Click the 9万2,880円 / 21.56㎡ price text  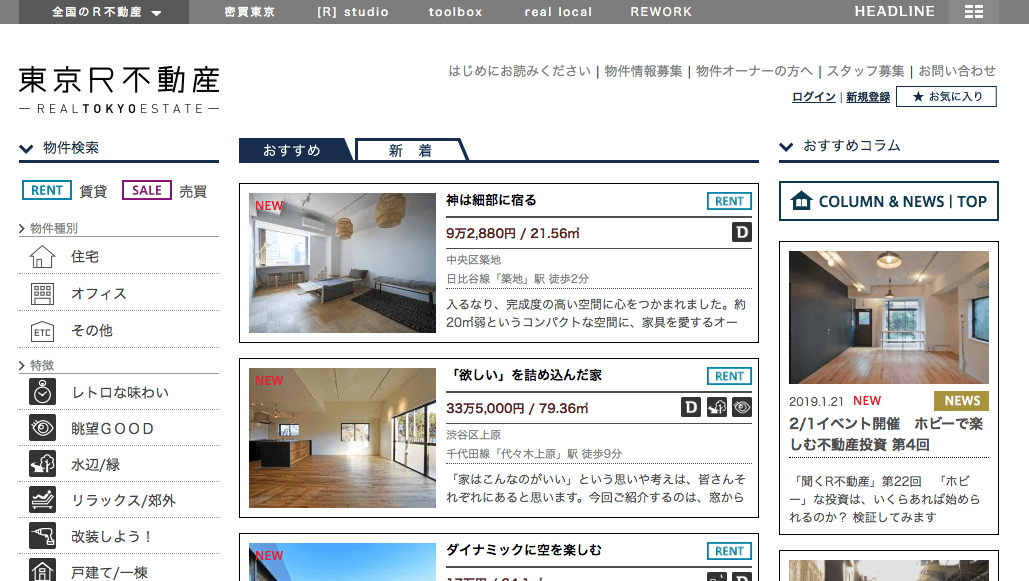[513, 233]
